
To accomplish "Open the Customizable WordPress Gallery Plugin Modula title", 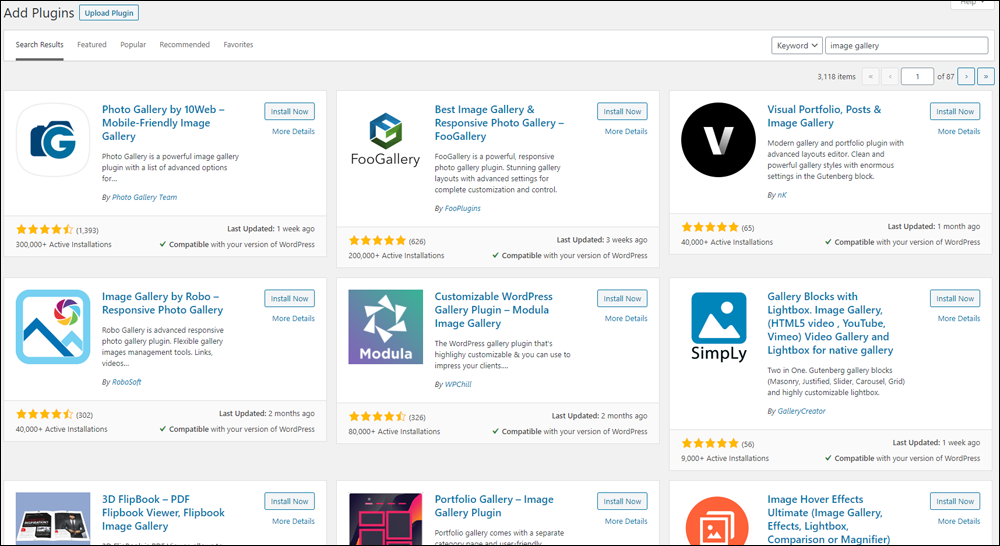I will [494, 310].
